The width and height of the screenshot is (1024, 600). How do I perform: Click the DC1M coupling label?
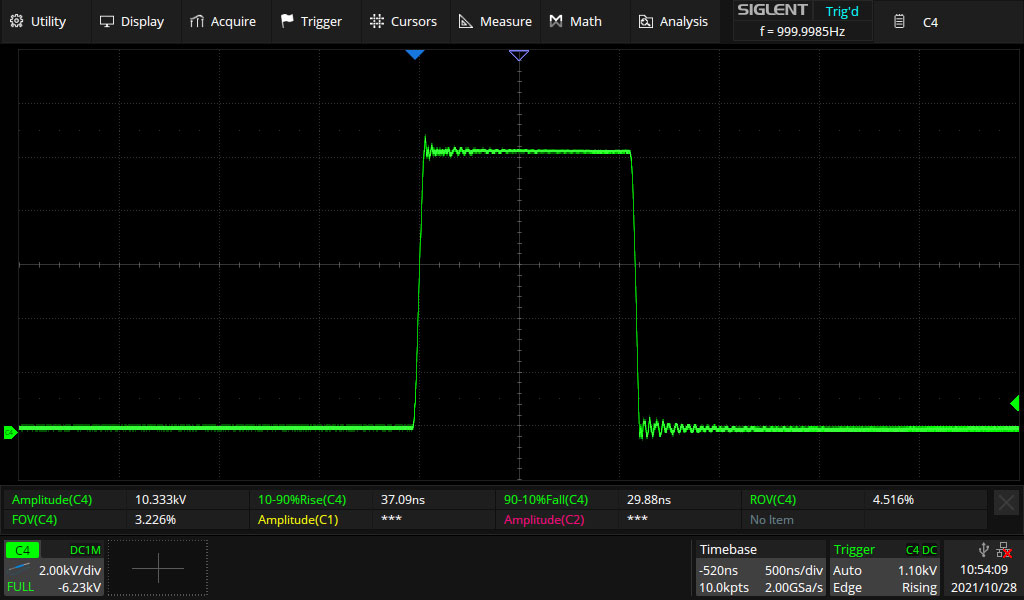click(85, 550)
